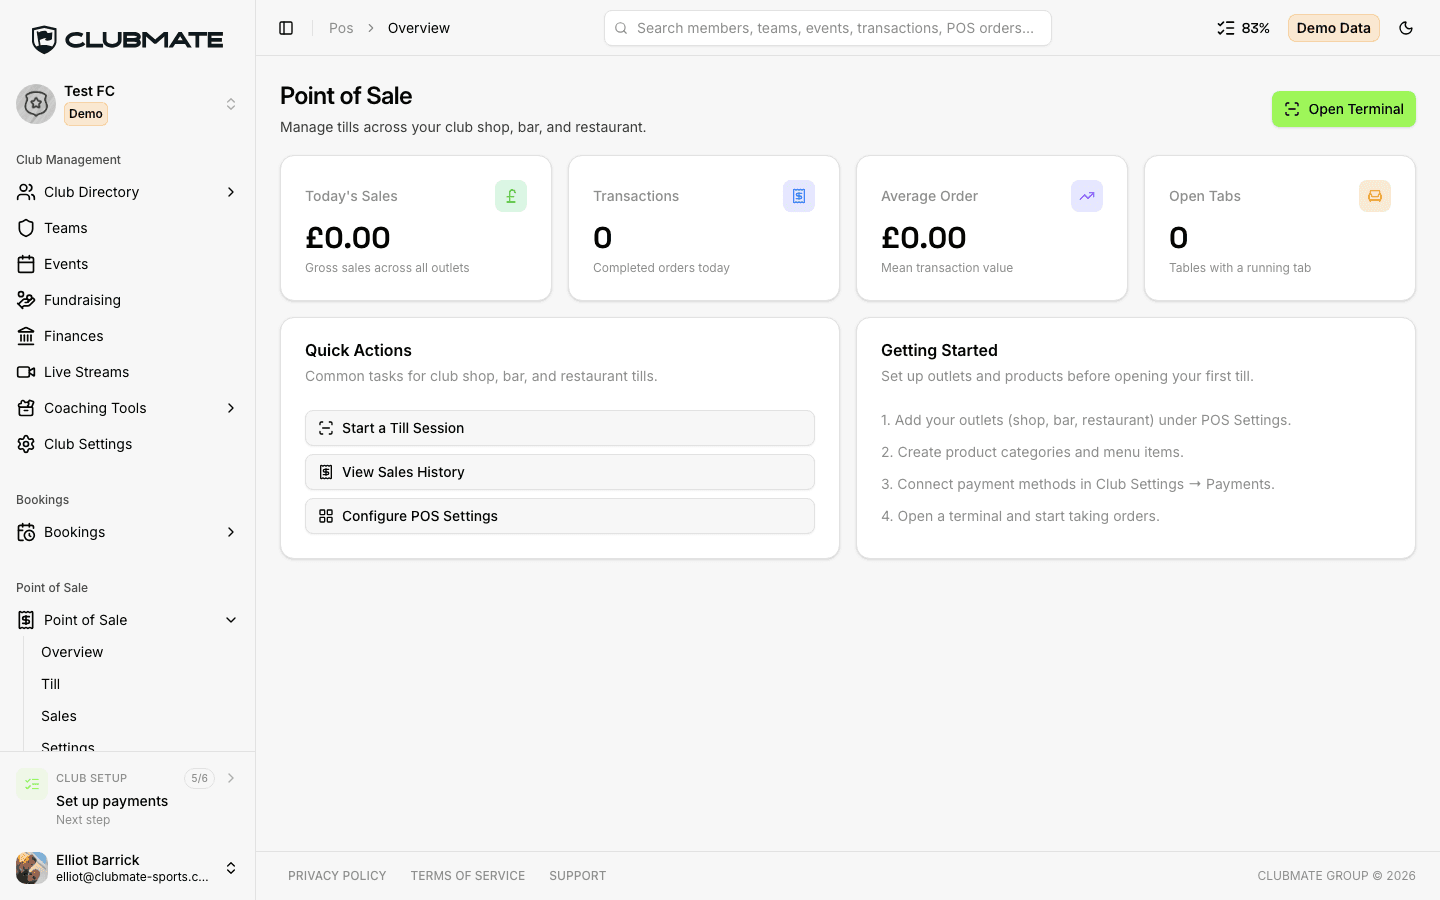1440x900 pixels.
Task: Open the Elliot Barrick account menu chevrons
Action: 231,868
